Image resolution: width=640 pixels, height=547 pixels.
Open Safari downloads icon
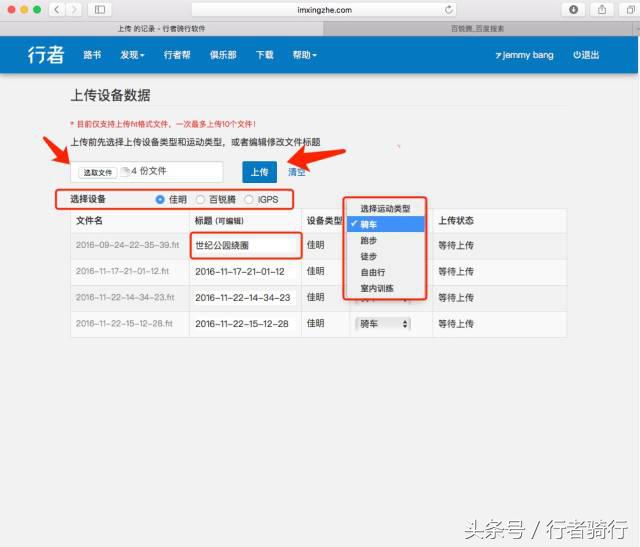tap(573, 9)
